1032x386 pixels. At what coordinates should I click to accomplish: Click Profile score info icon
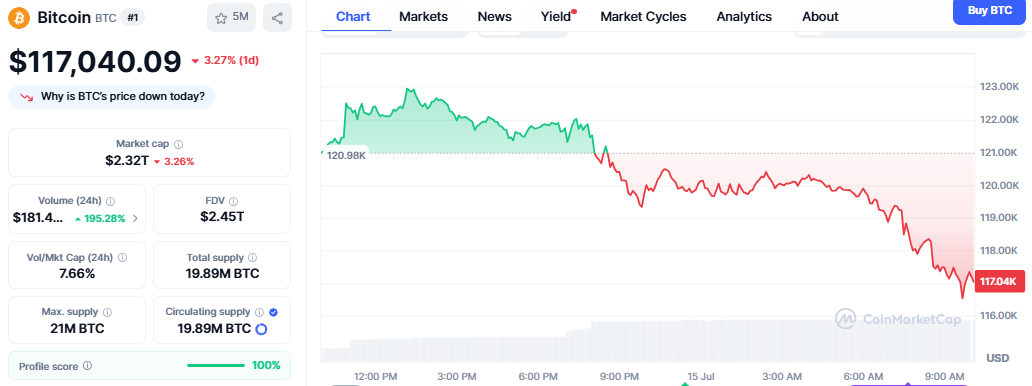coord(88,366)
